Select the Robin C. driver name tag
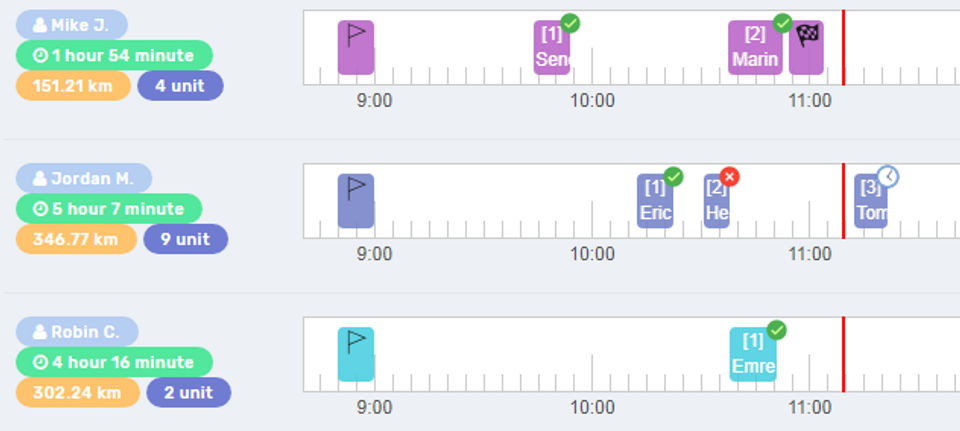 [x=77, y=331]
